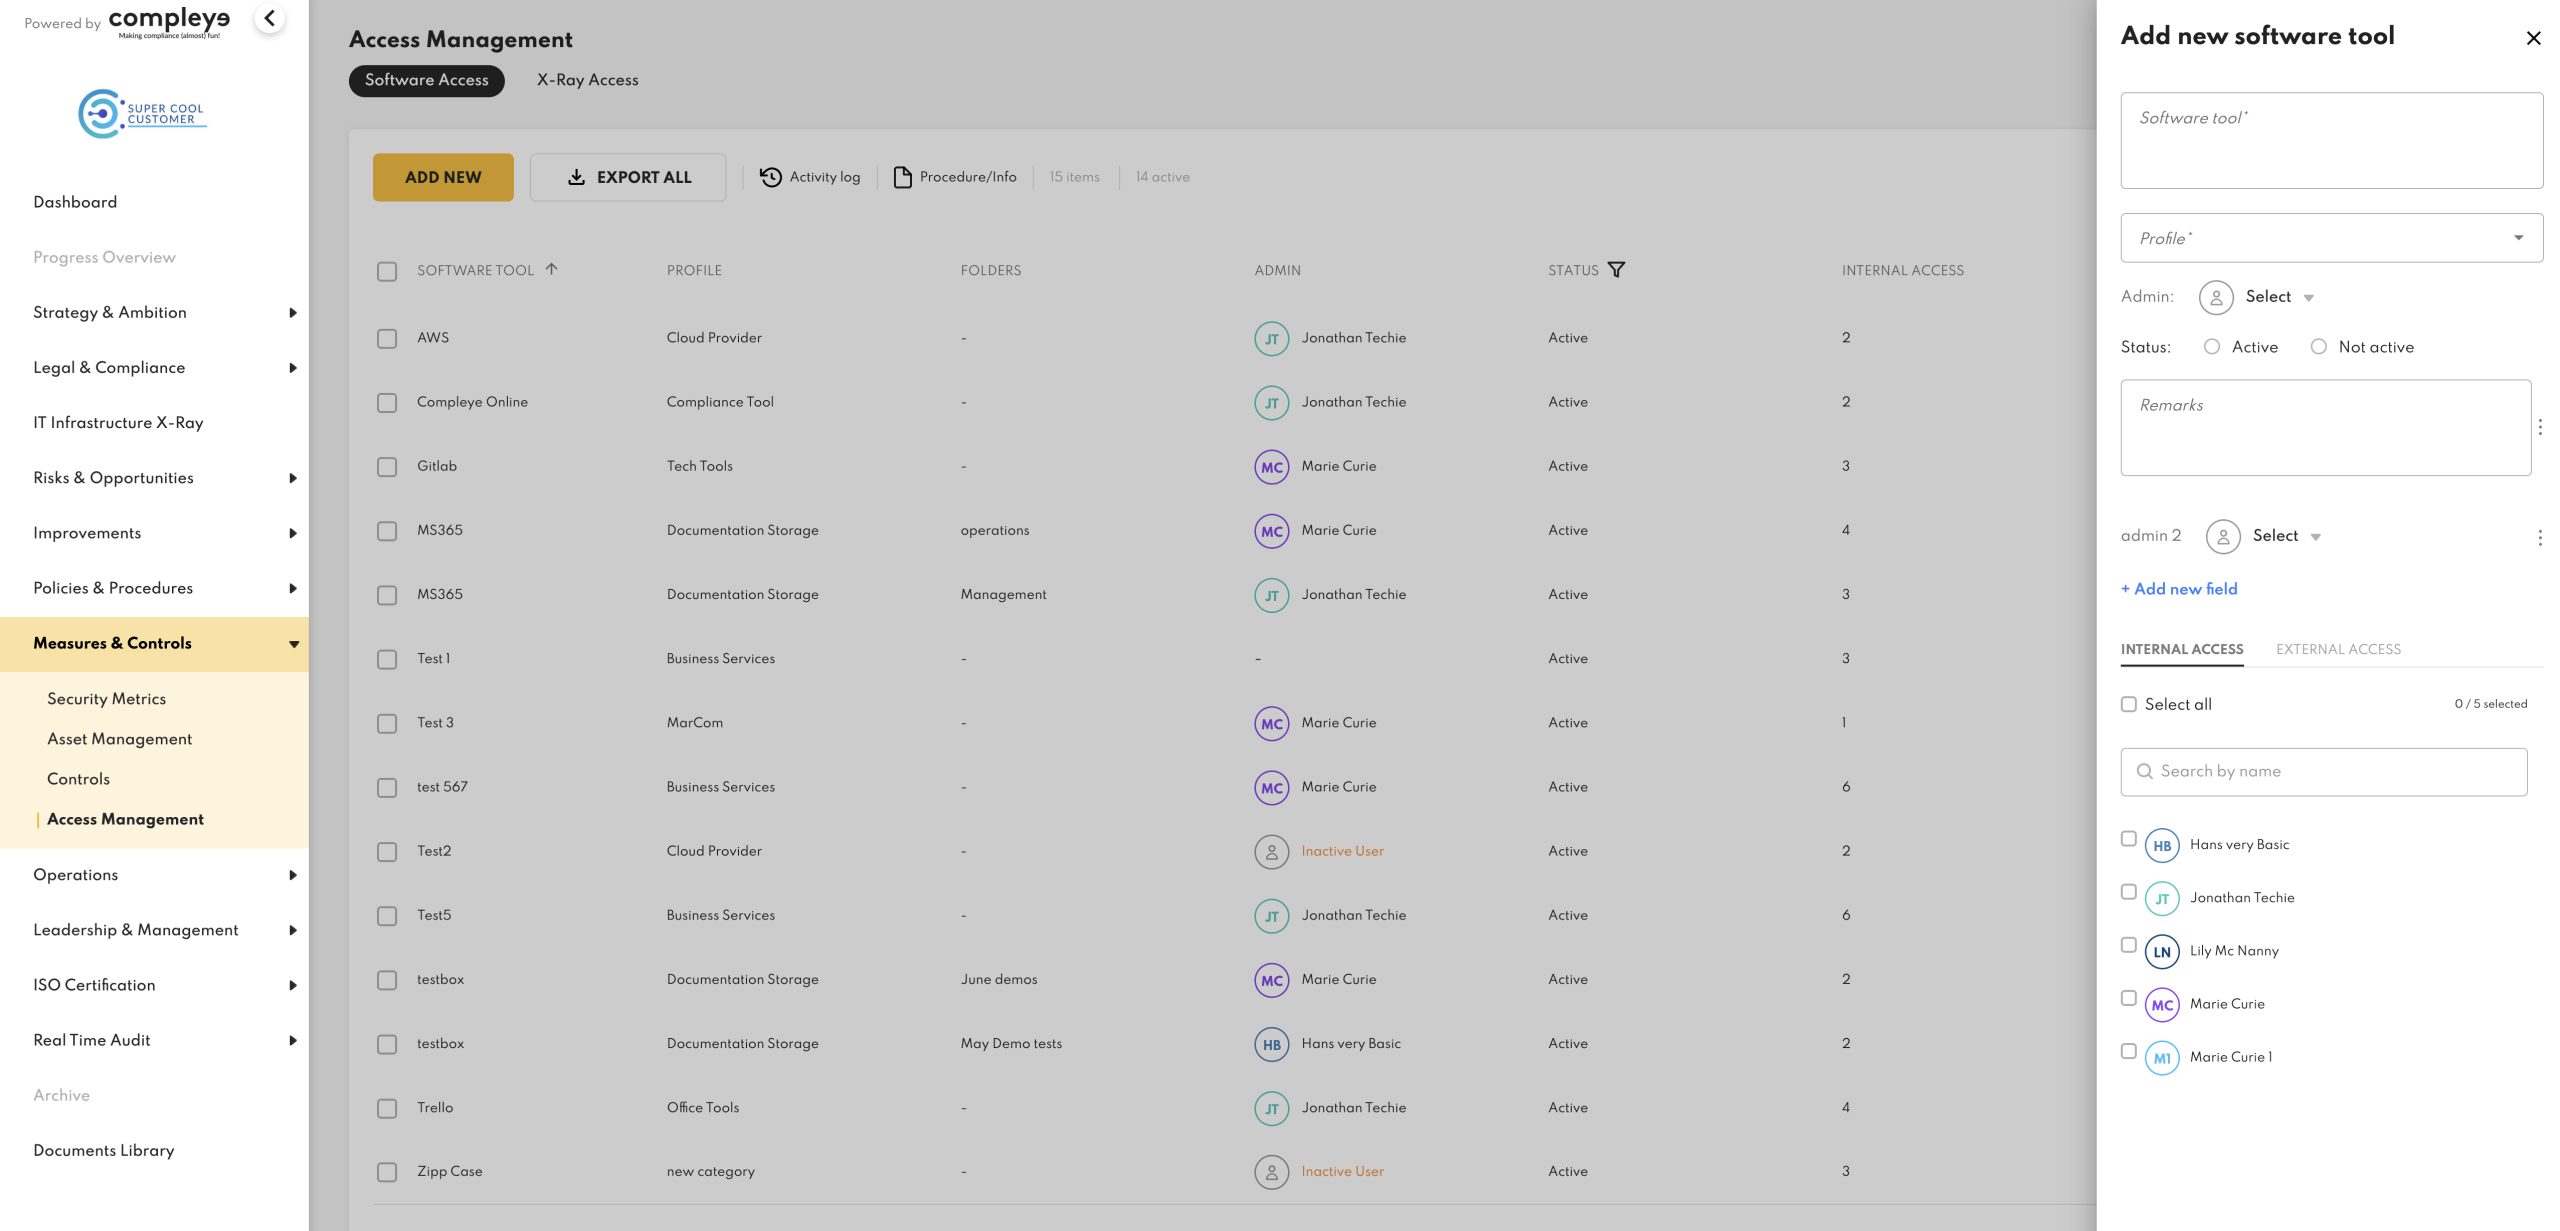Image resolution: width=2560 pixels, height=1231 pixels.
Task: Open the three-dot menu beside Remarks
Action: (2540, 428)
